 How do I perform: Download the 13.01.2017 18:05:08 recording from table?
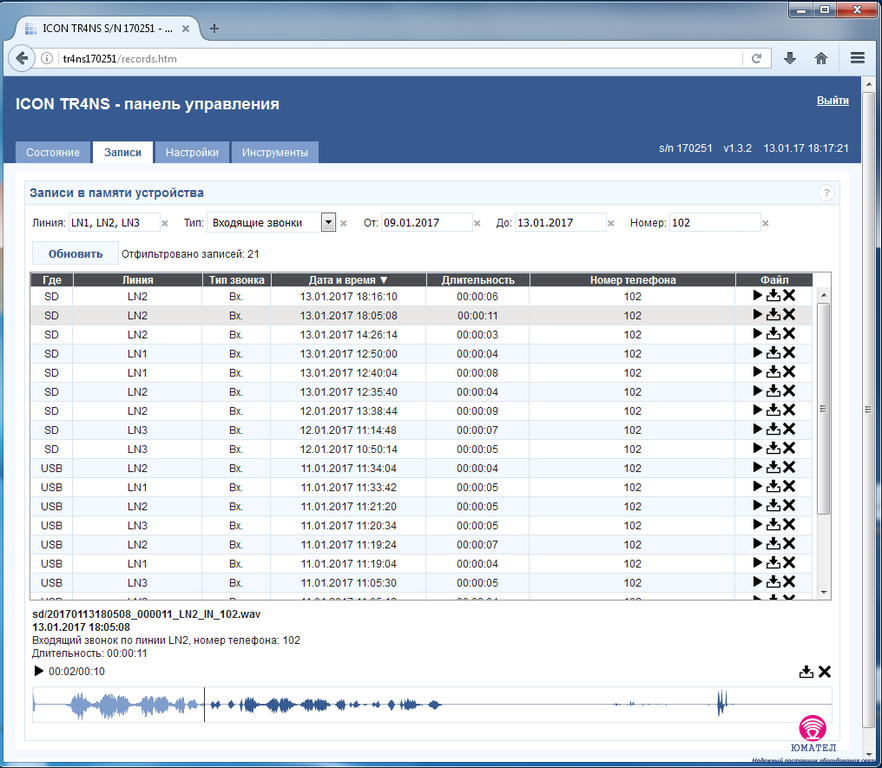click(x=773, y=315)
